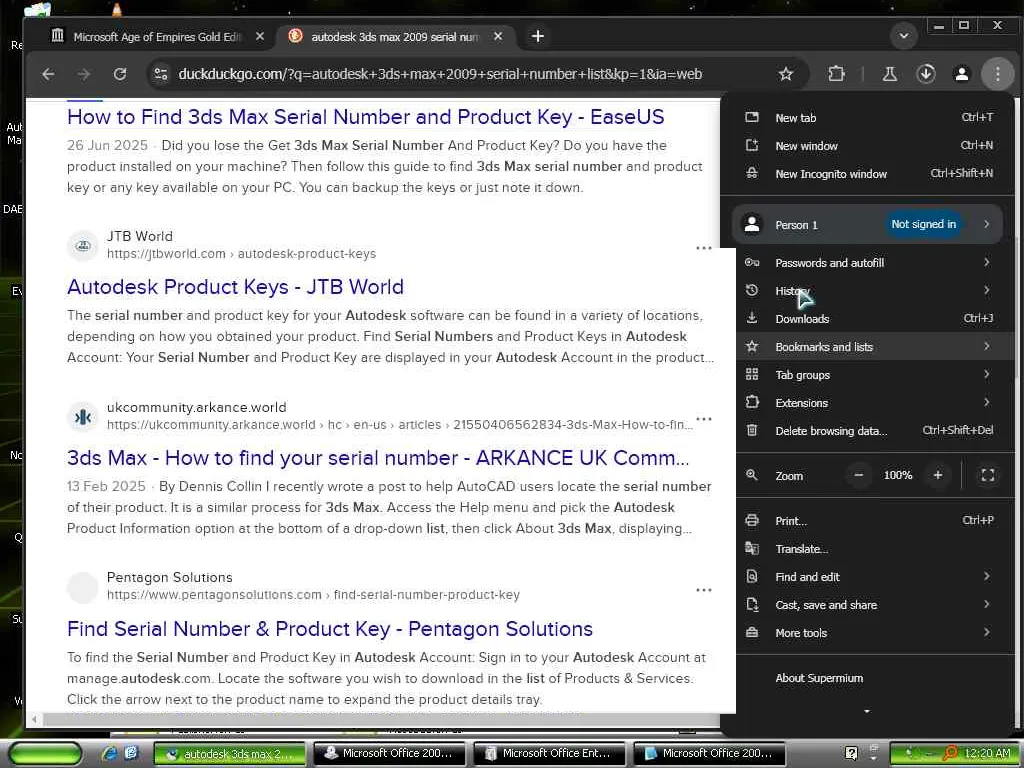Open a New Incognito window
1024x768 pixels.
(x=869, y=174)
